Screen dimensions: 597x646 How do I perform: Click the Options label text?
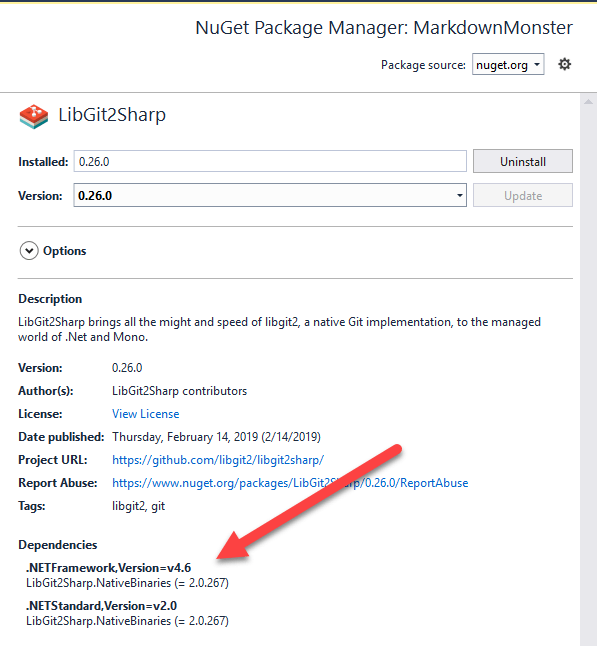[65, 251]
